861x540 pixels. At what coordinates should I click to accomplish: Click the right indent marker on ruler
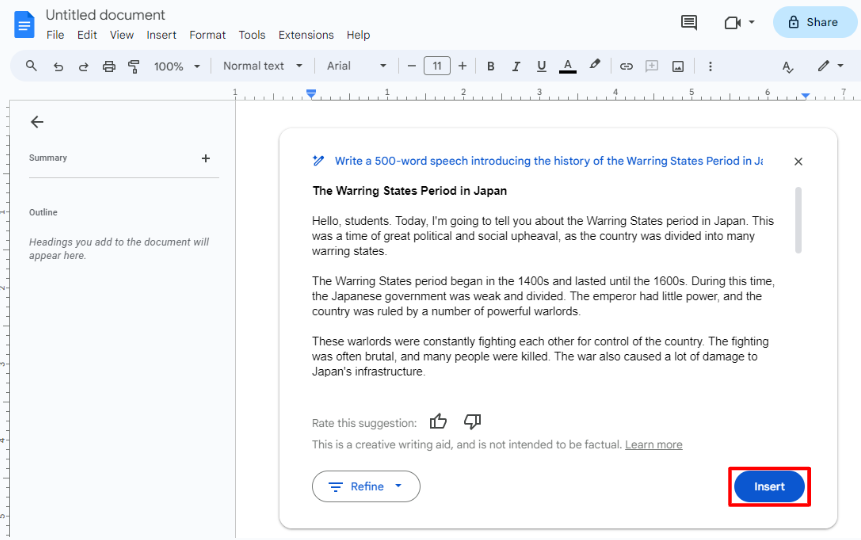(805, 96)
